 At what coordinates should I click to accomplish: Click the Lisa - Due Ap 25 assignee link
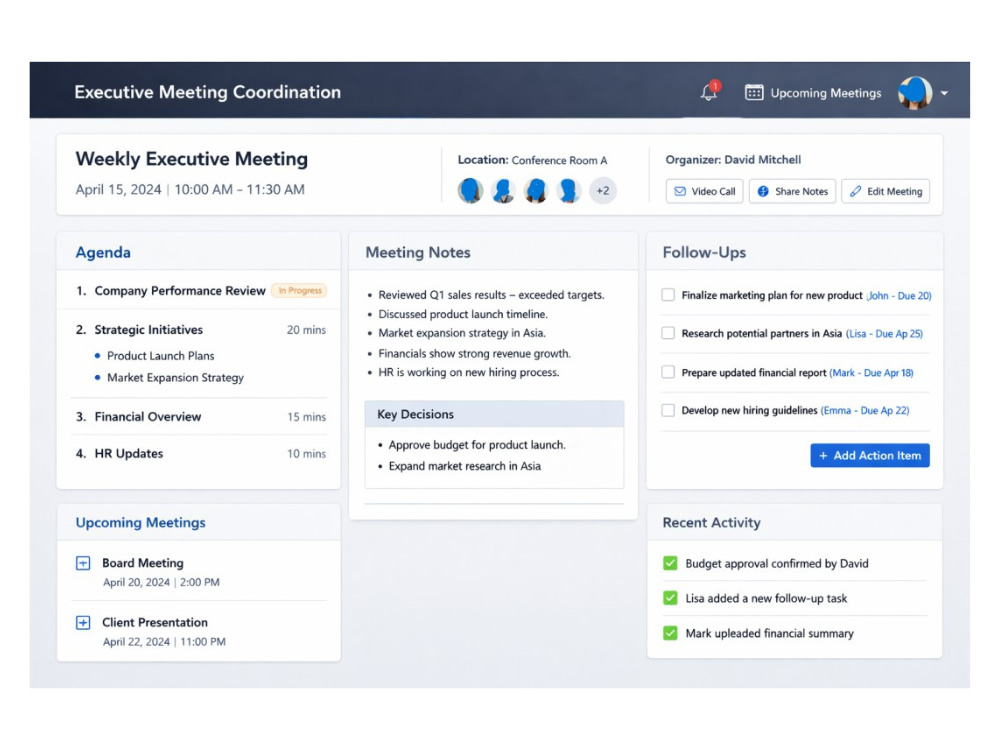coord(885,334)
